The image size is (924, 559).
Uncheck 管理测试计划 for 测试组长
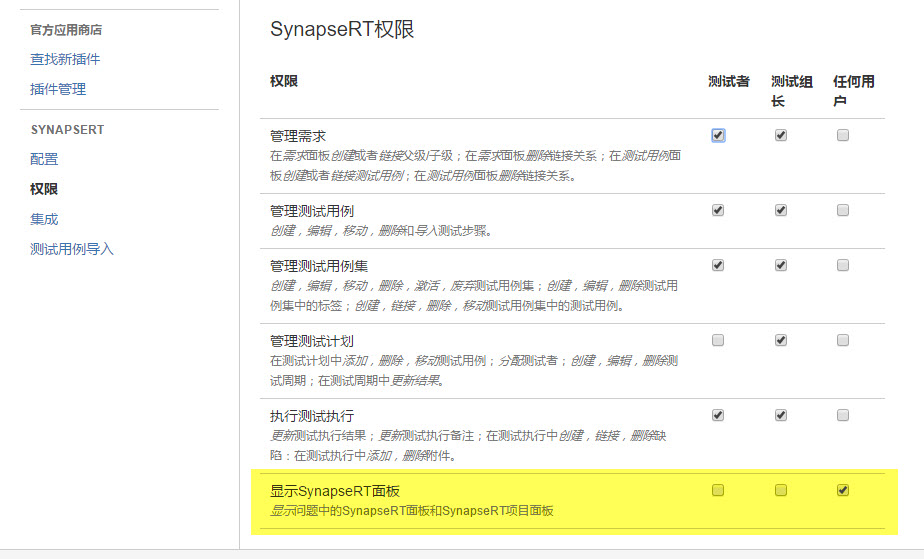click(781, 340)
